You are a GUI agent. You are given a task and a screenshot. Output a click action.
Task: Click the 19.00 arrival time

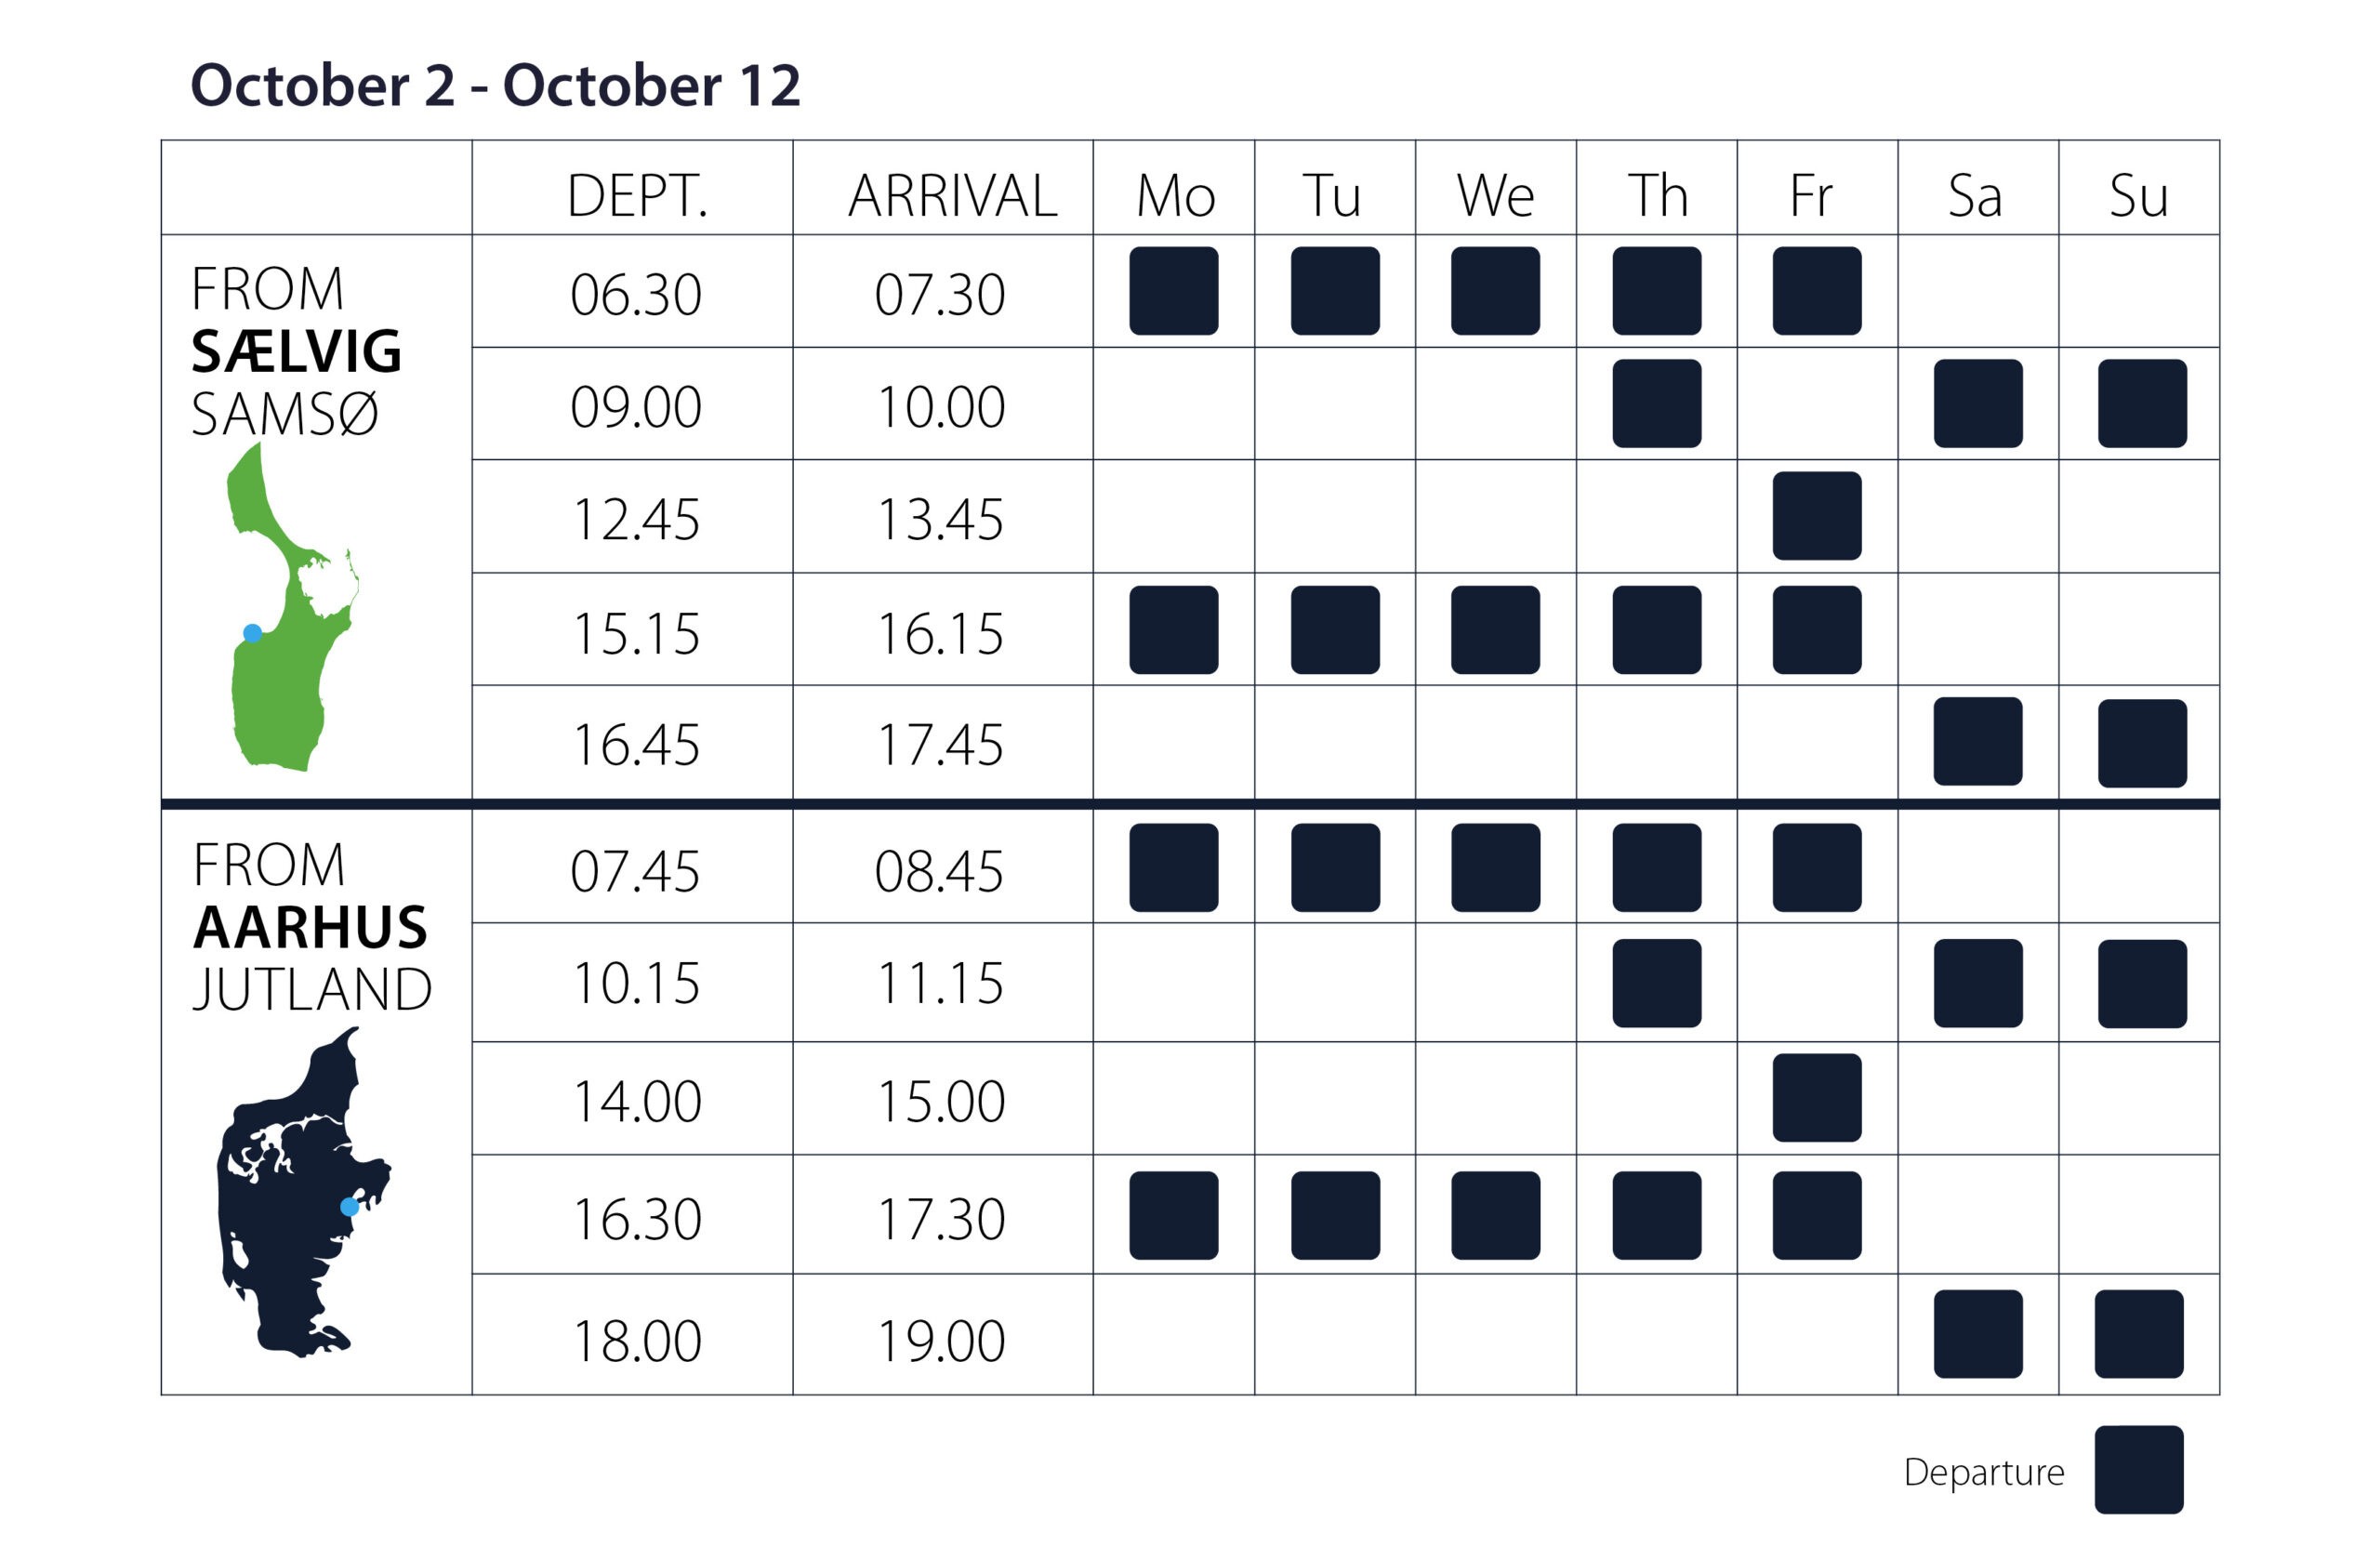coord(941,1341)
